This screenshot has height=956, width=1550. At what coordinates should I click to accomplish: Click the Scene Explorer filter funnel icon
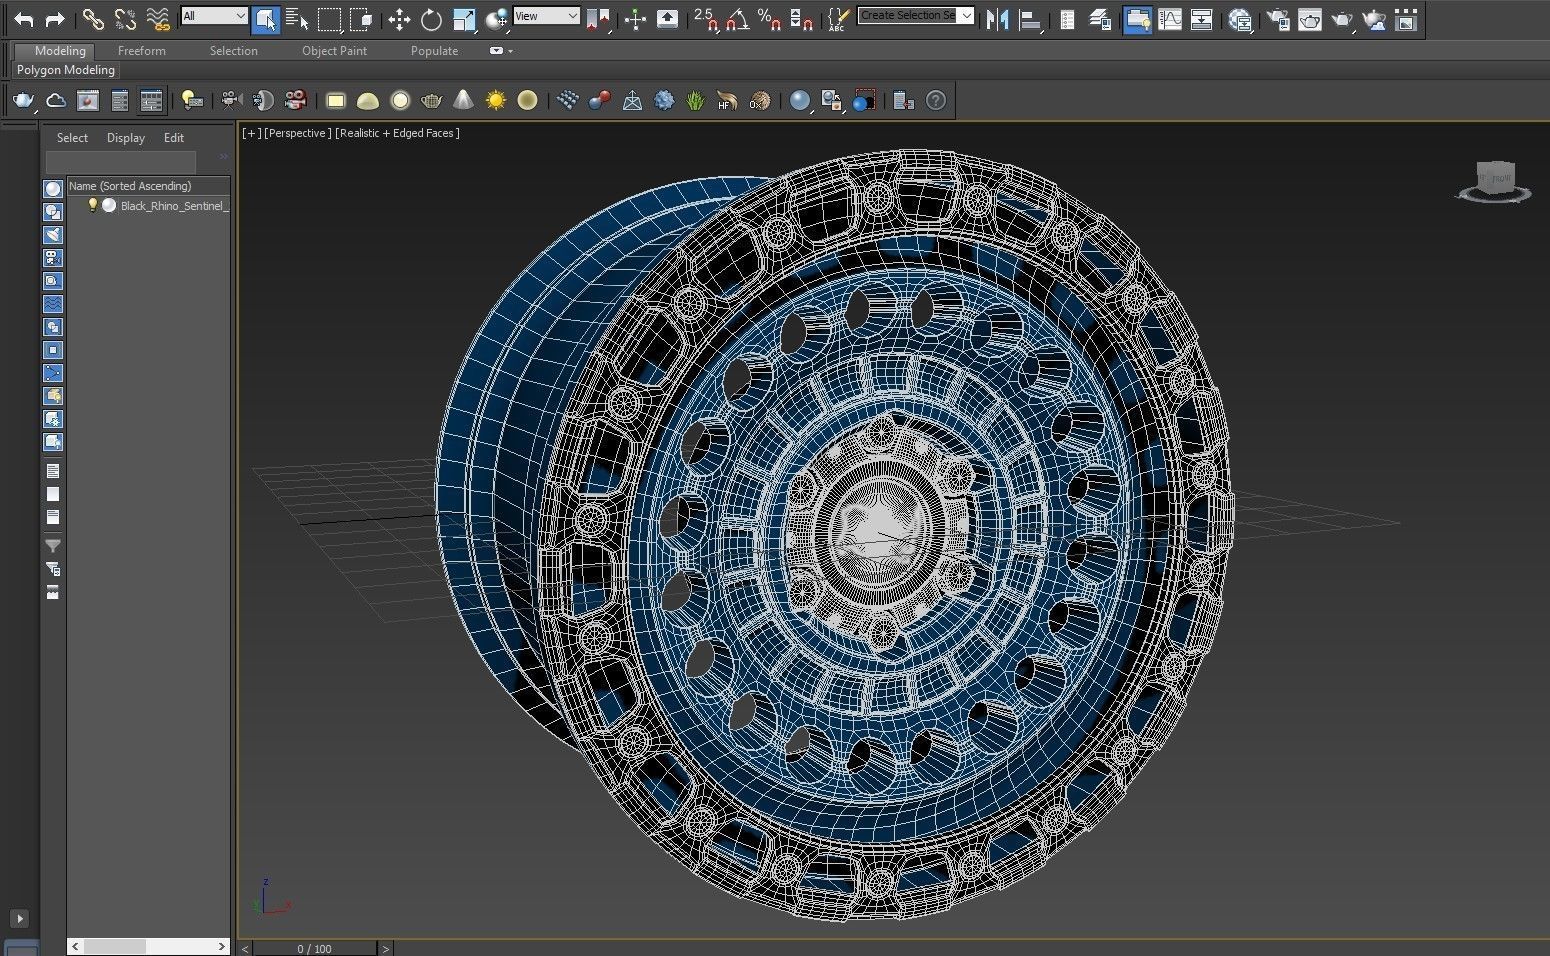(53, 546)
